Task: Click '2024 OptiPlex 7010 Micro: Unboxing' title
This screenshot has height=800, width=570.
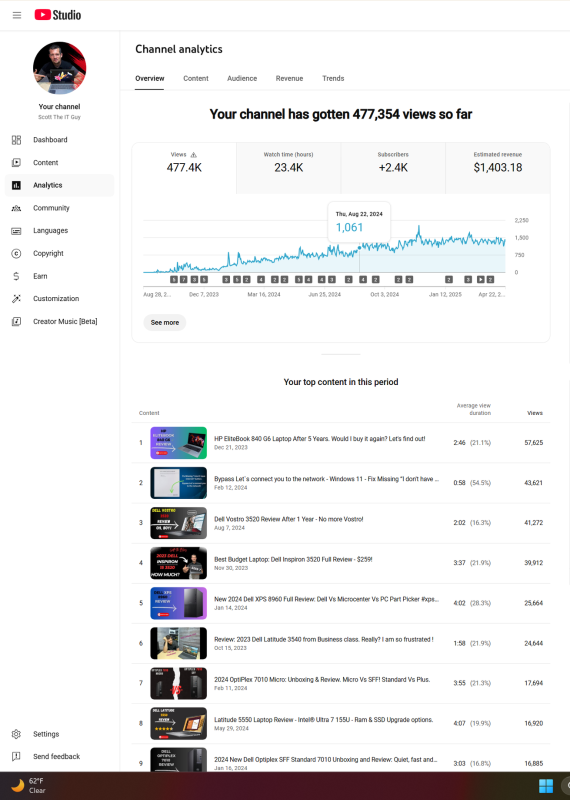Action: tap(322, 680)
